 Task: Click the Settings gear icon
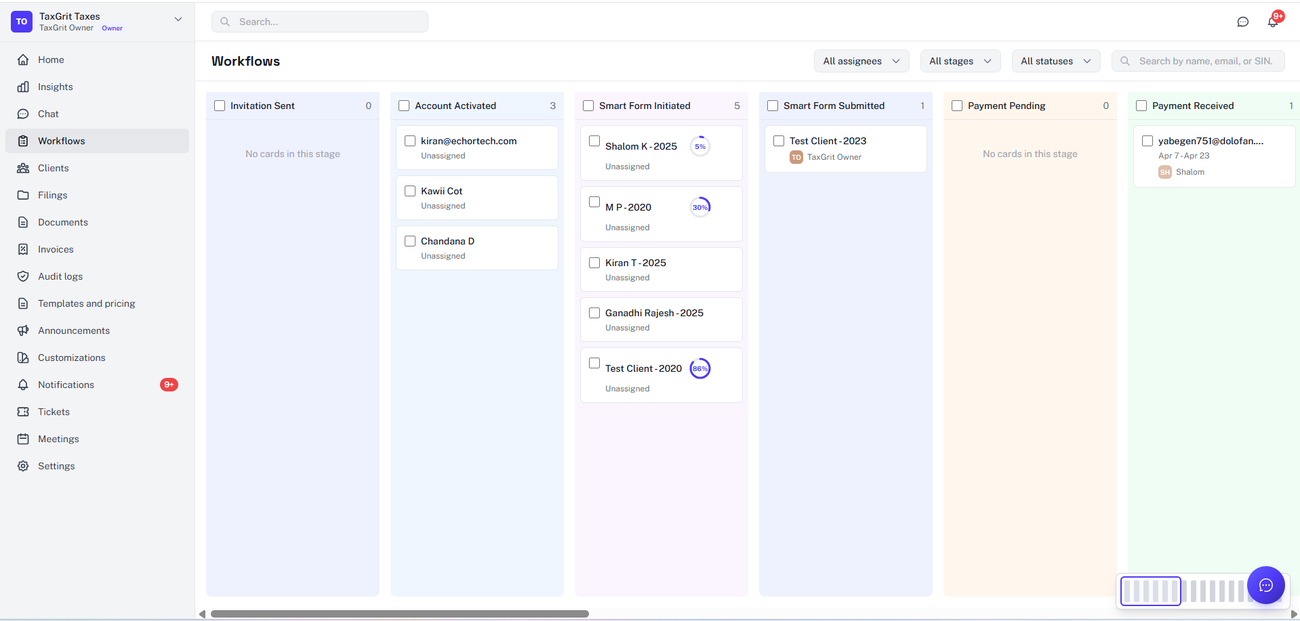pyautogui.click(x=23, y=466)
